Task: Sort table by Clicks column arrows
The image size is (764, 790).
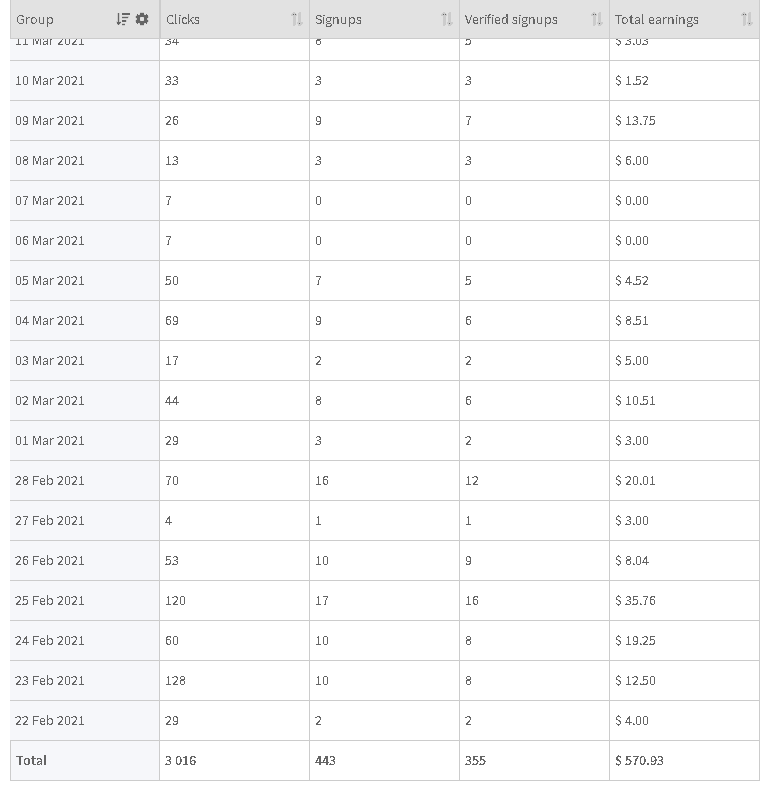Action: [297, 19]
